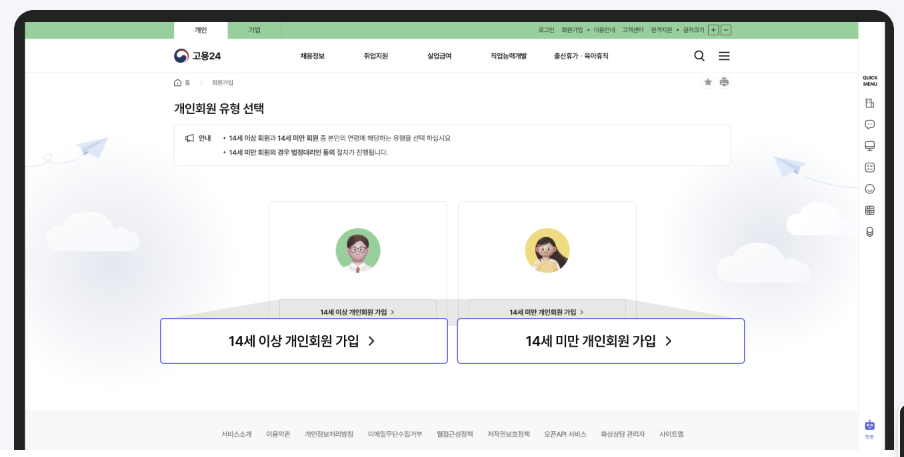The width and height of the screenshot is (904, 457).
Task: Open the quick menu grid table icon
Action: click(870, 210)
